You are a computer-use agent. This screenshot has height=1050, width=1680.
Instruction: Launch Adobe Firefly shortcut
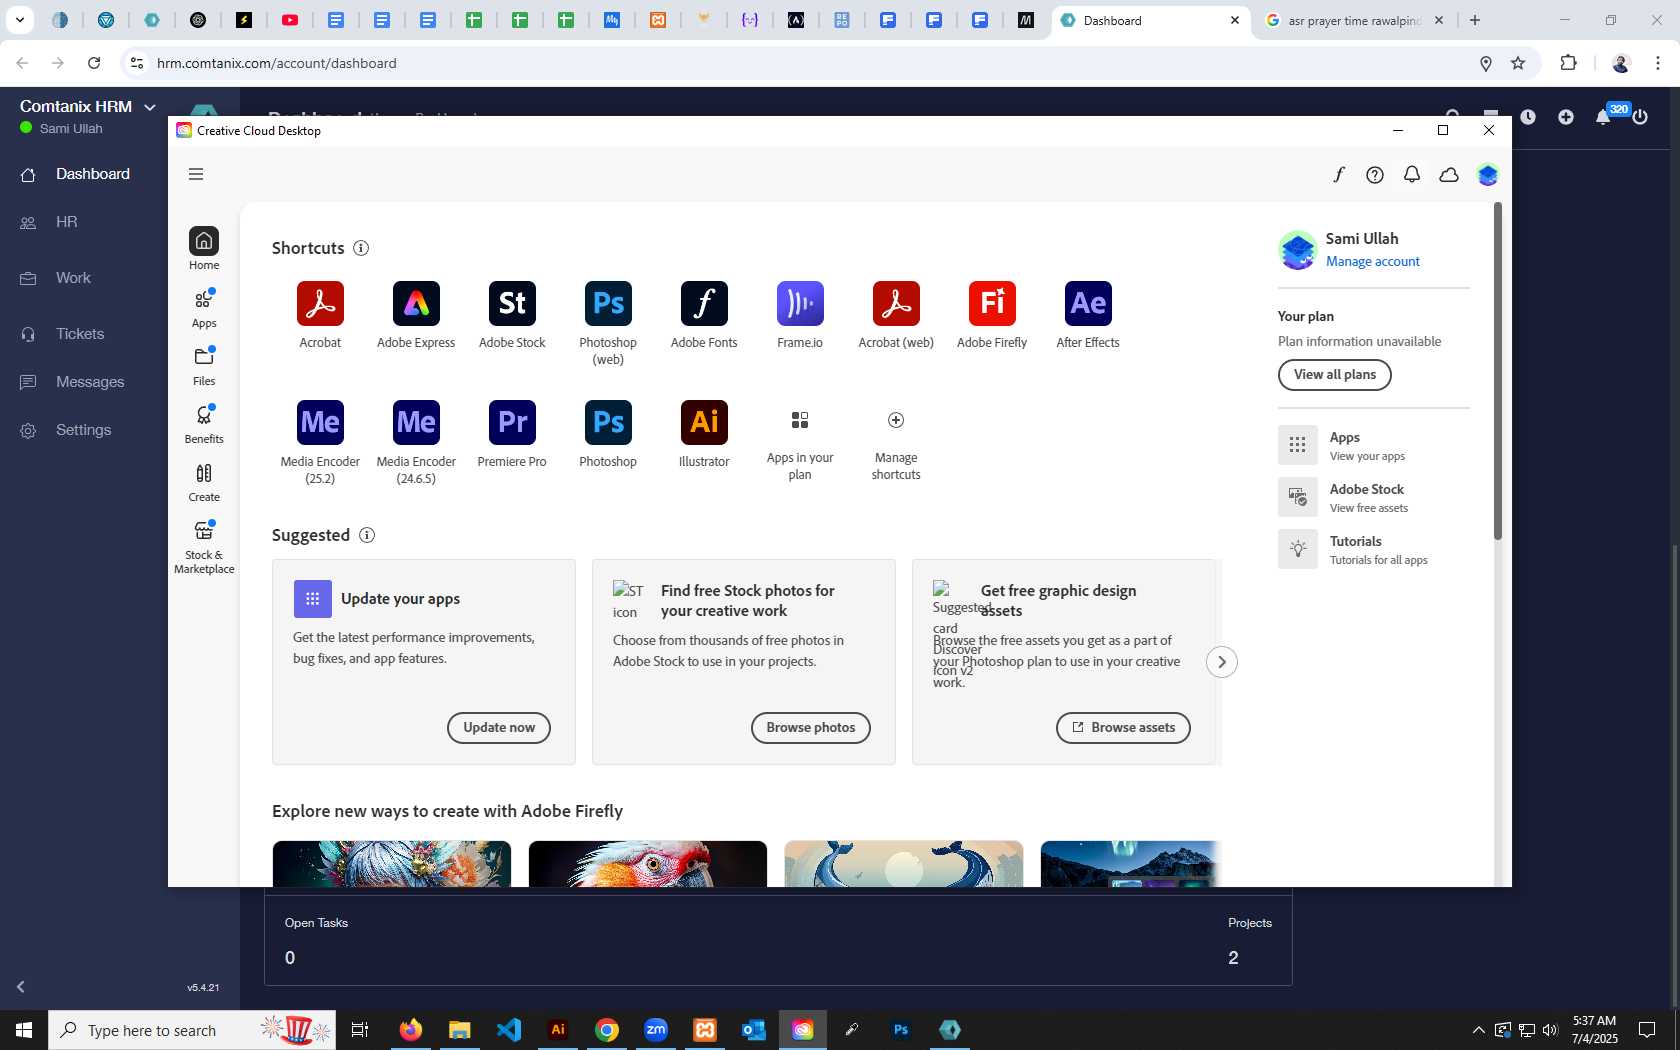pos(992,315)
